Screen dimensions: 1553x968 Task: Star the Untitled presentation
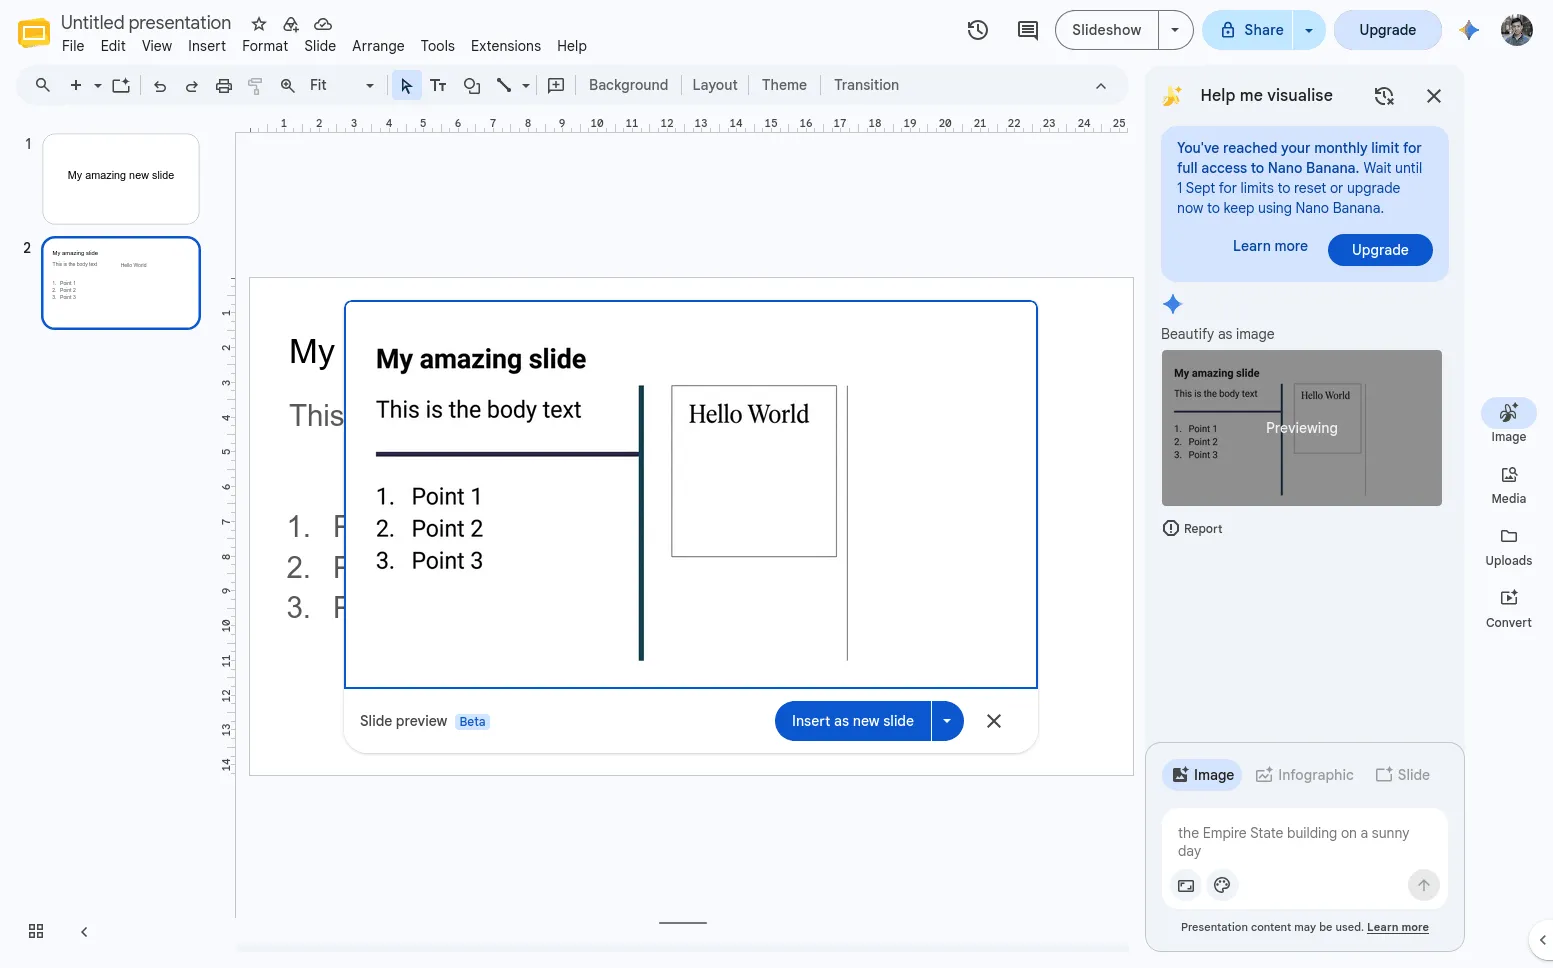[x=259, y=24]
